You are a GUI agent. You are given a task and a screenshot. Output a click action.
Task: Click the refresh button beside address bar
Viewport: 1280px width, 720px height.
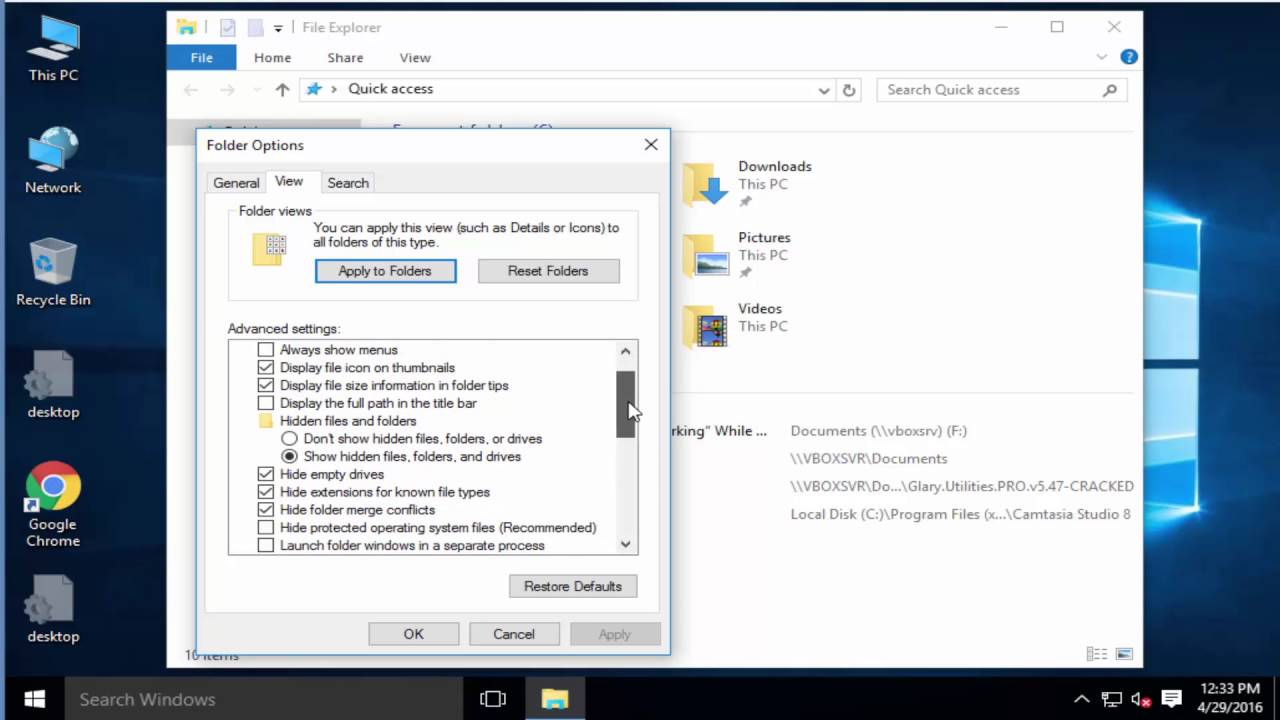point(849,90)
